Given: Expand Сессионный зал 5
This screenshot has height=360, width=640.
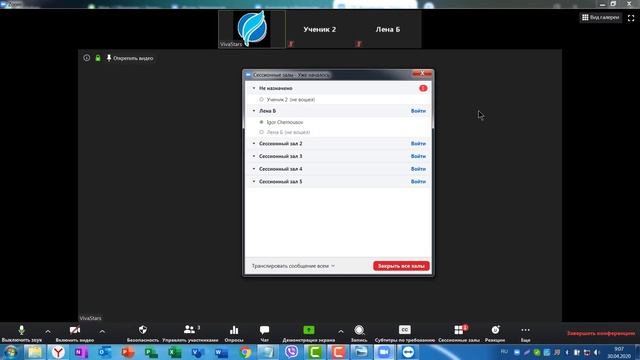Looking at the screenshot, I should tap(254, 182).
